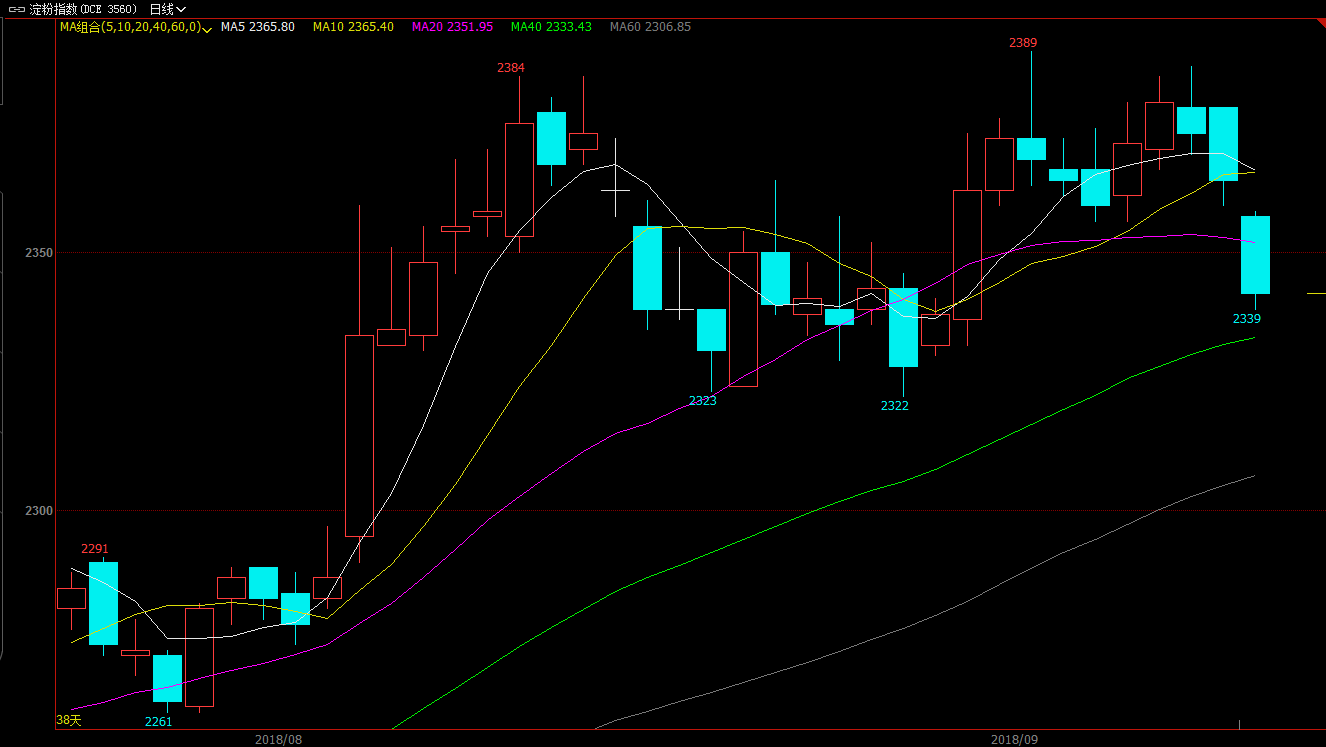This screenshot has width=1326, height=747.
Task: Click the 2339 low price label
Action: pyautogui.click(x=1247, y=319)
